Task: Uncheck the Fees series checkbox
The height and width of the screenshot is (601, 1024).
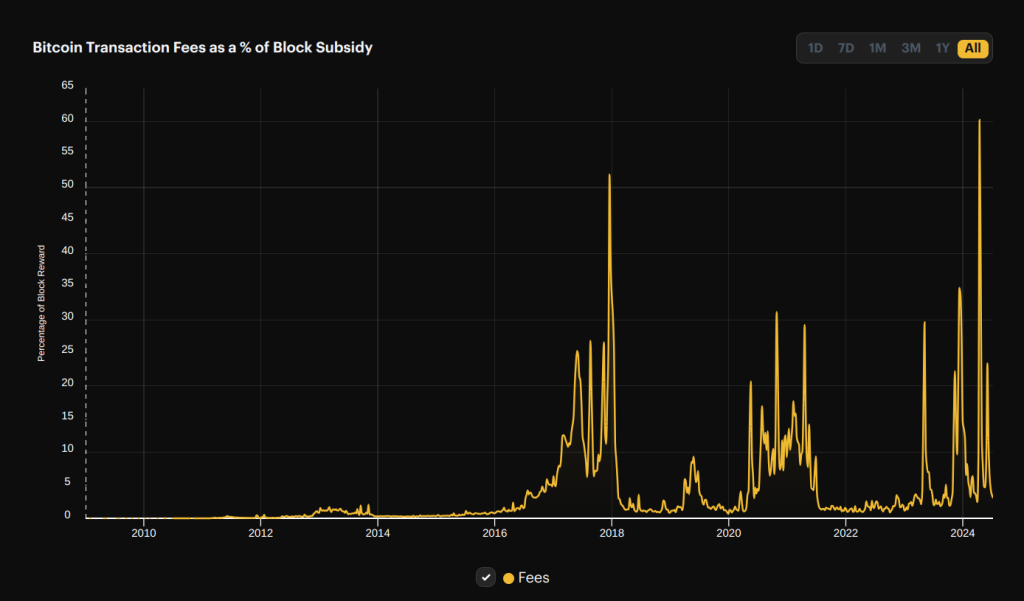Action: [x=485, y=577]
